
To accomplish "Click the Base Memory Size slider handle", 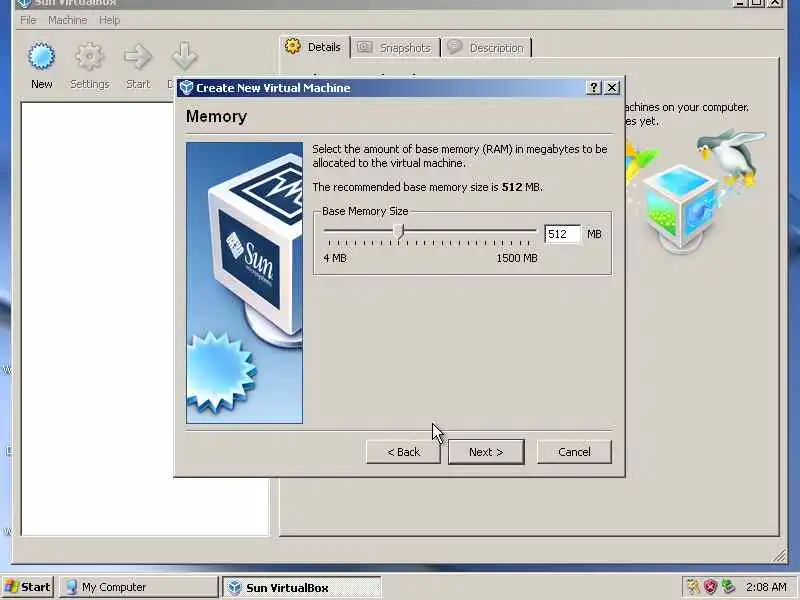I will [x=399, y=233].
